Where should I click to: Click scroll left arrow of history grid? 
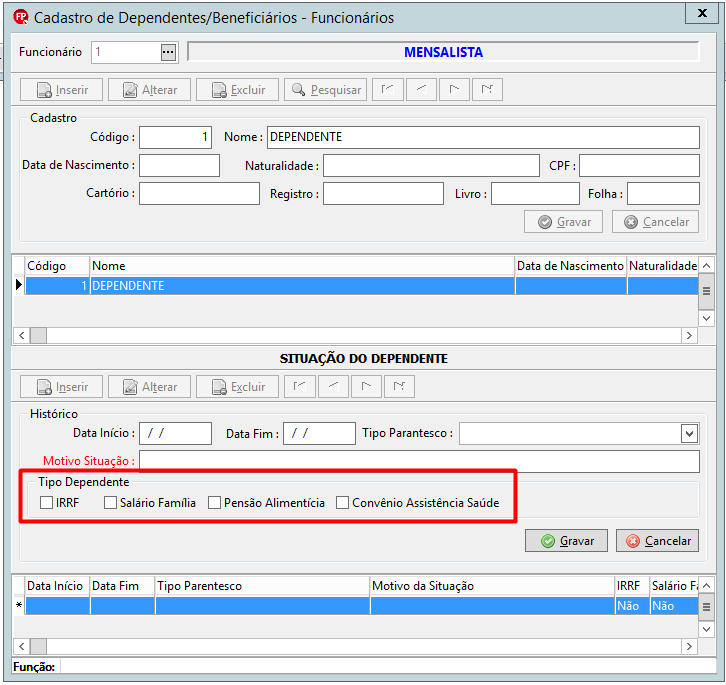(22, 646)
